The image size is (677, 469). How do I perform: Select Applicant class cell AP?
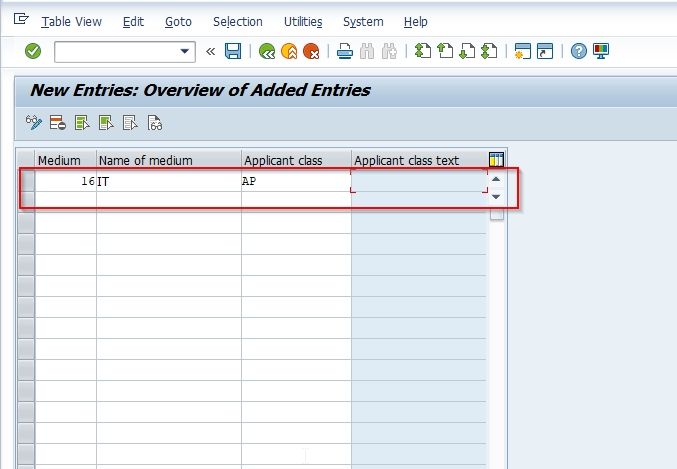click(297, 181)
